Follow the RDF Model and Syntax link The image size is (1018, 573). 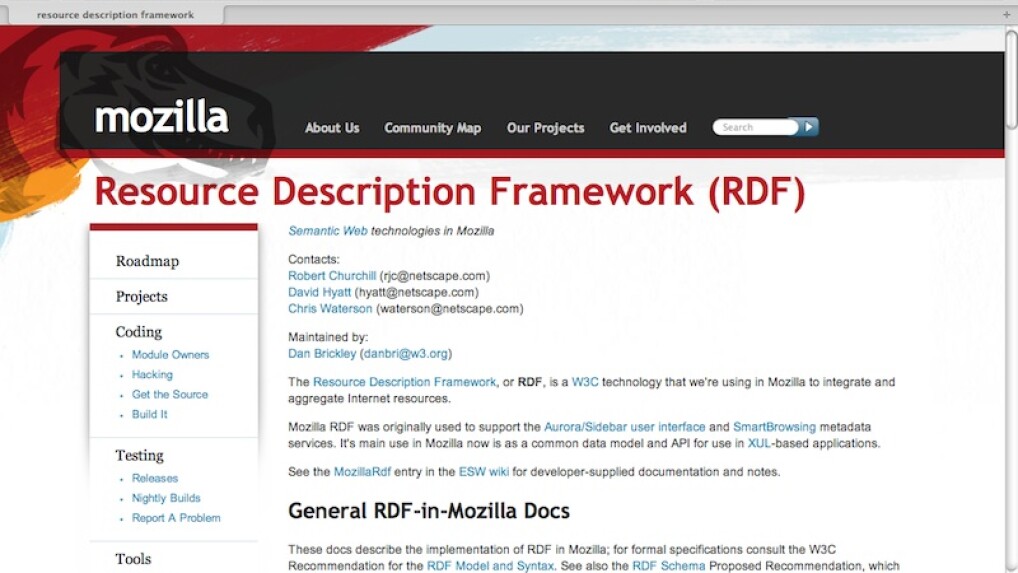pos(490,566)
